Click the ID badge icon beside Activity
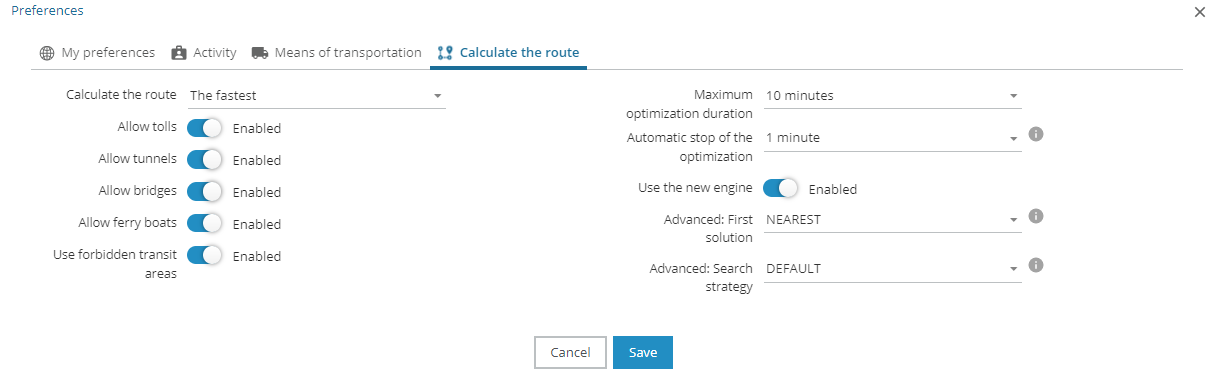 pos(179,53)
